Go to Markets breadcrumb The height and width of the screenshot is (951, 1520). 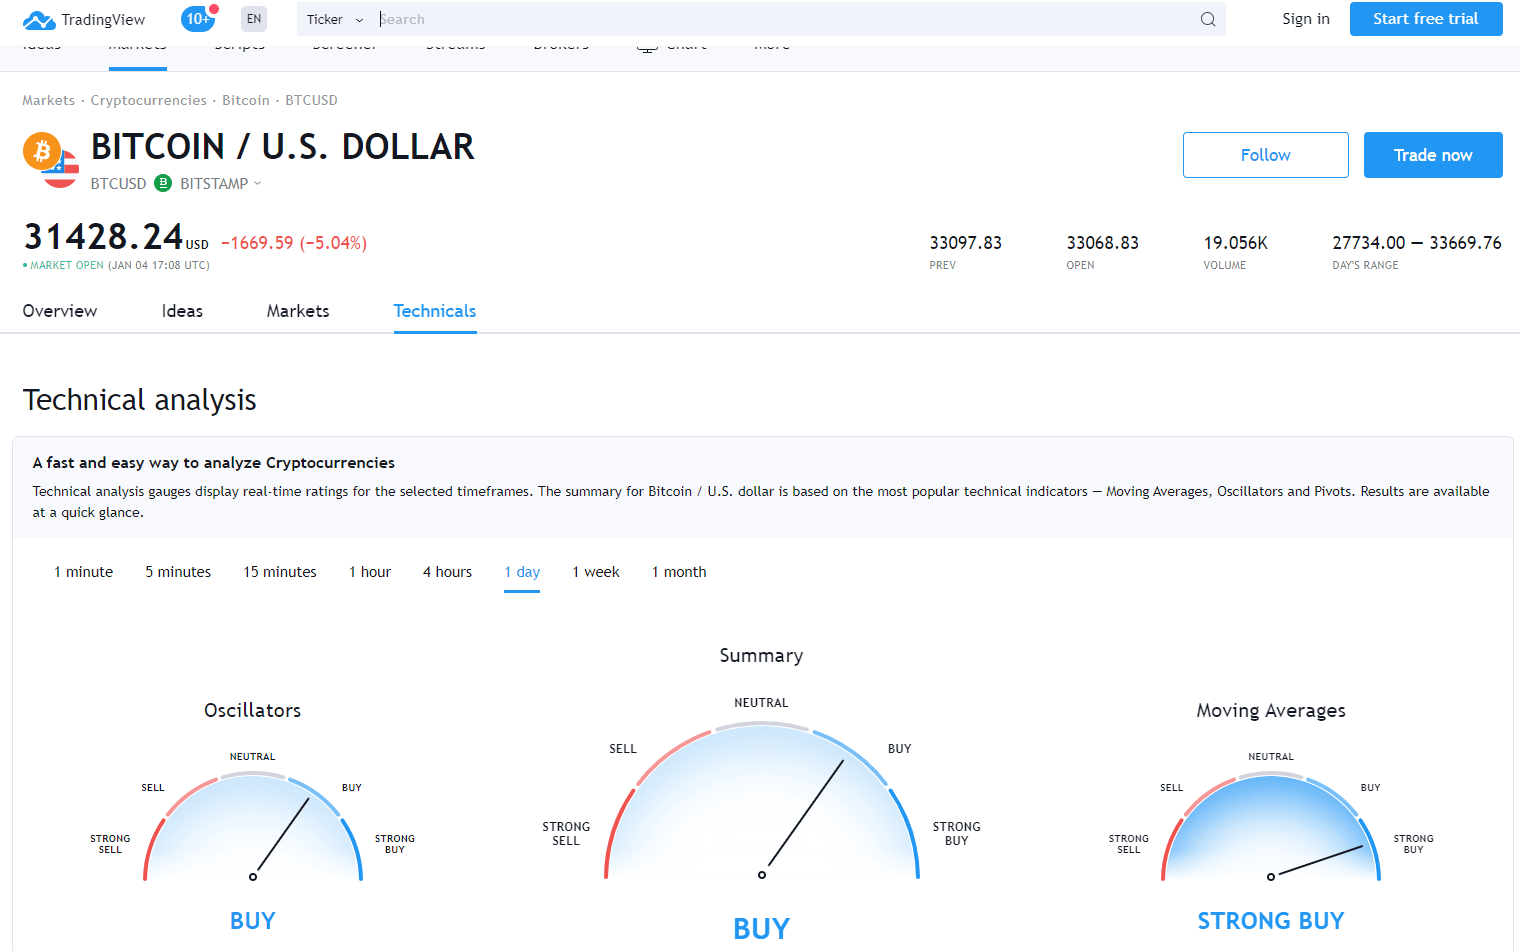(49, 100)
